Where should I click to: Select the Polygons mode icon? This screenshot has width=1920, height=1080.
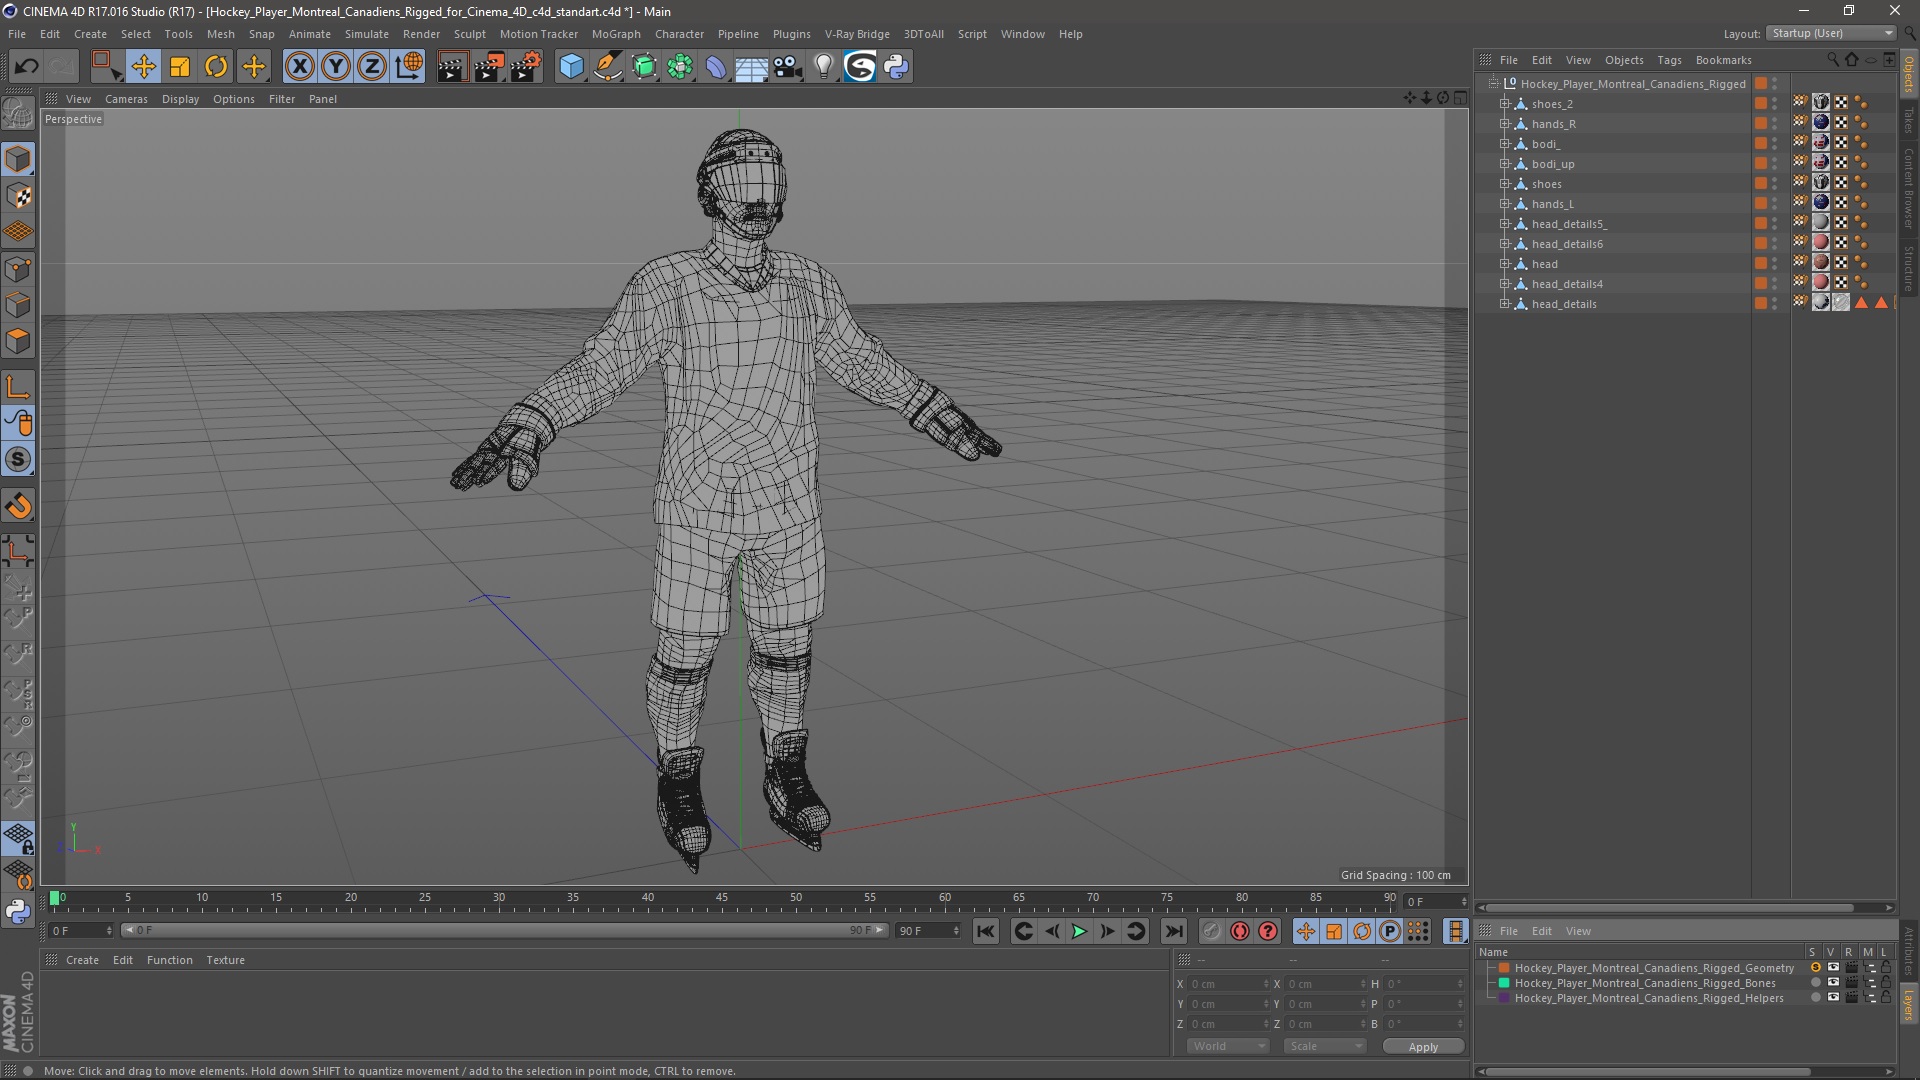tap(18, 341)
